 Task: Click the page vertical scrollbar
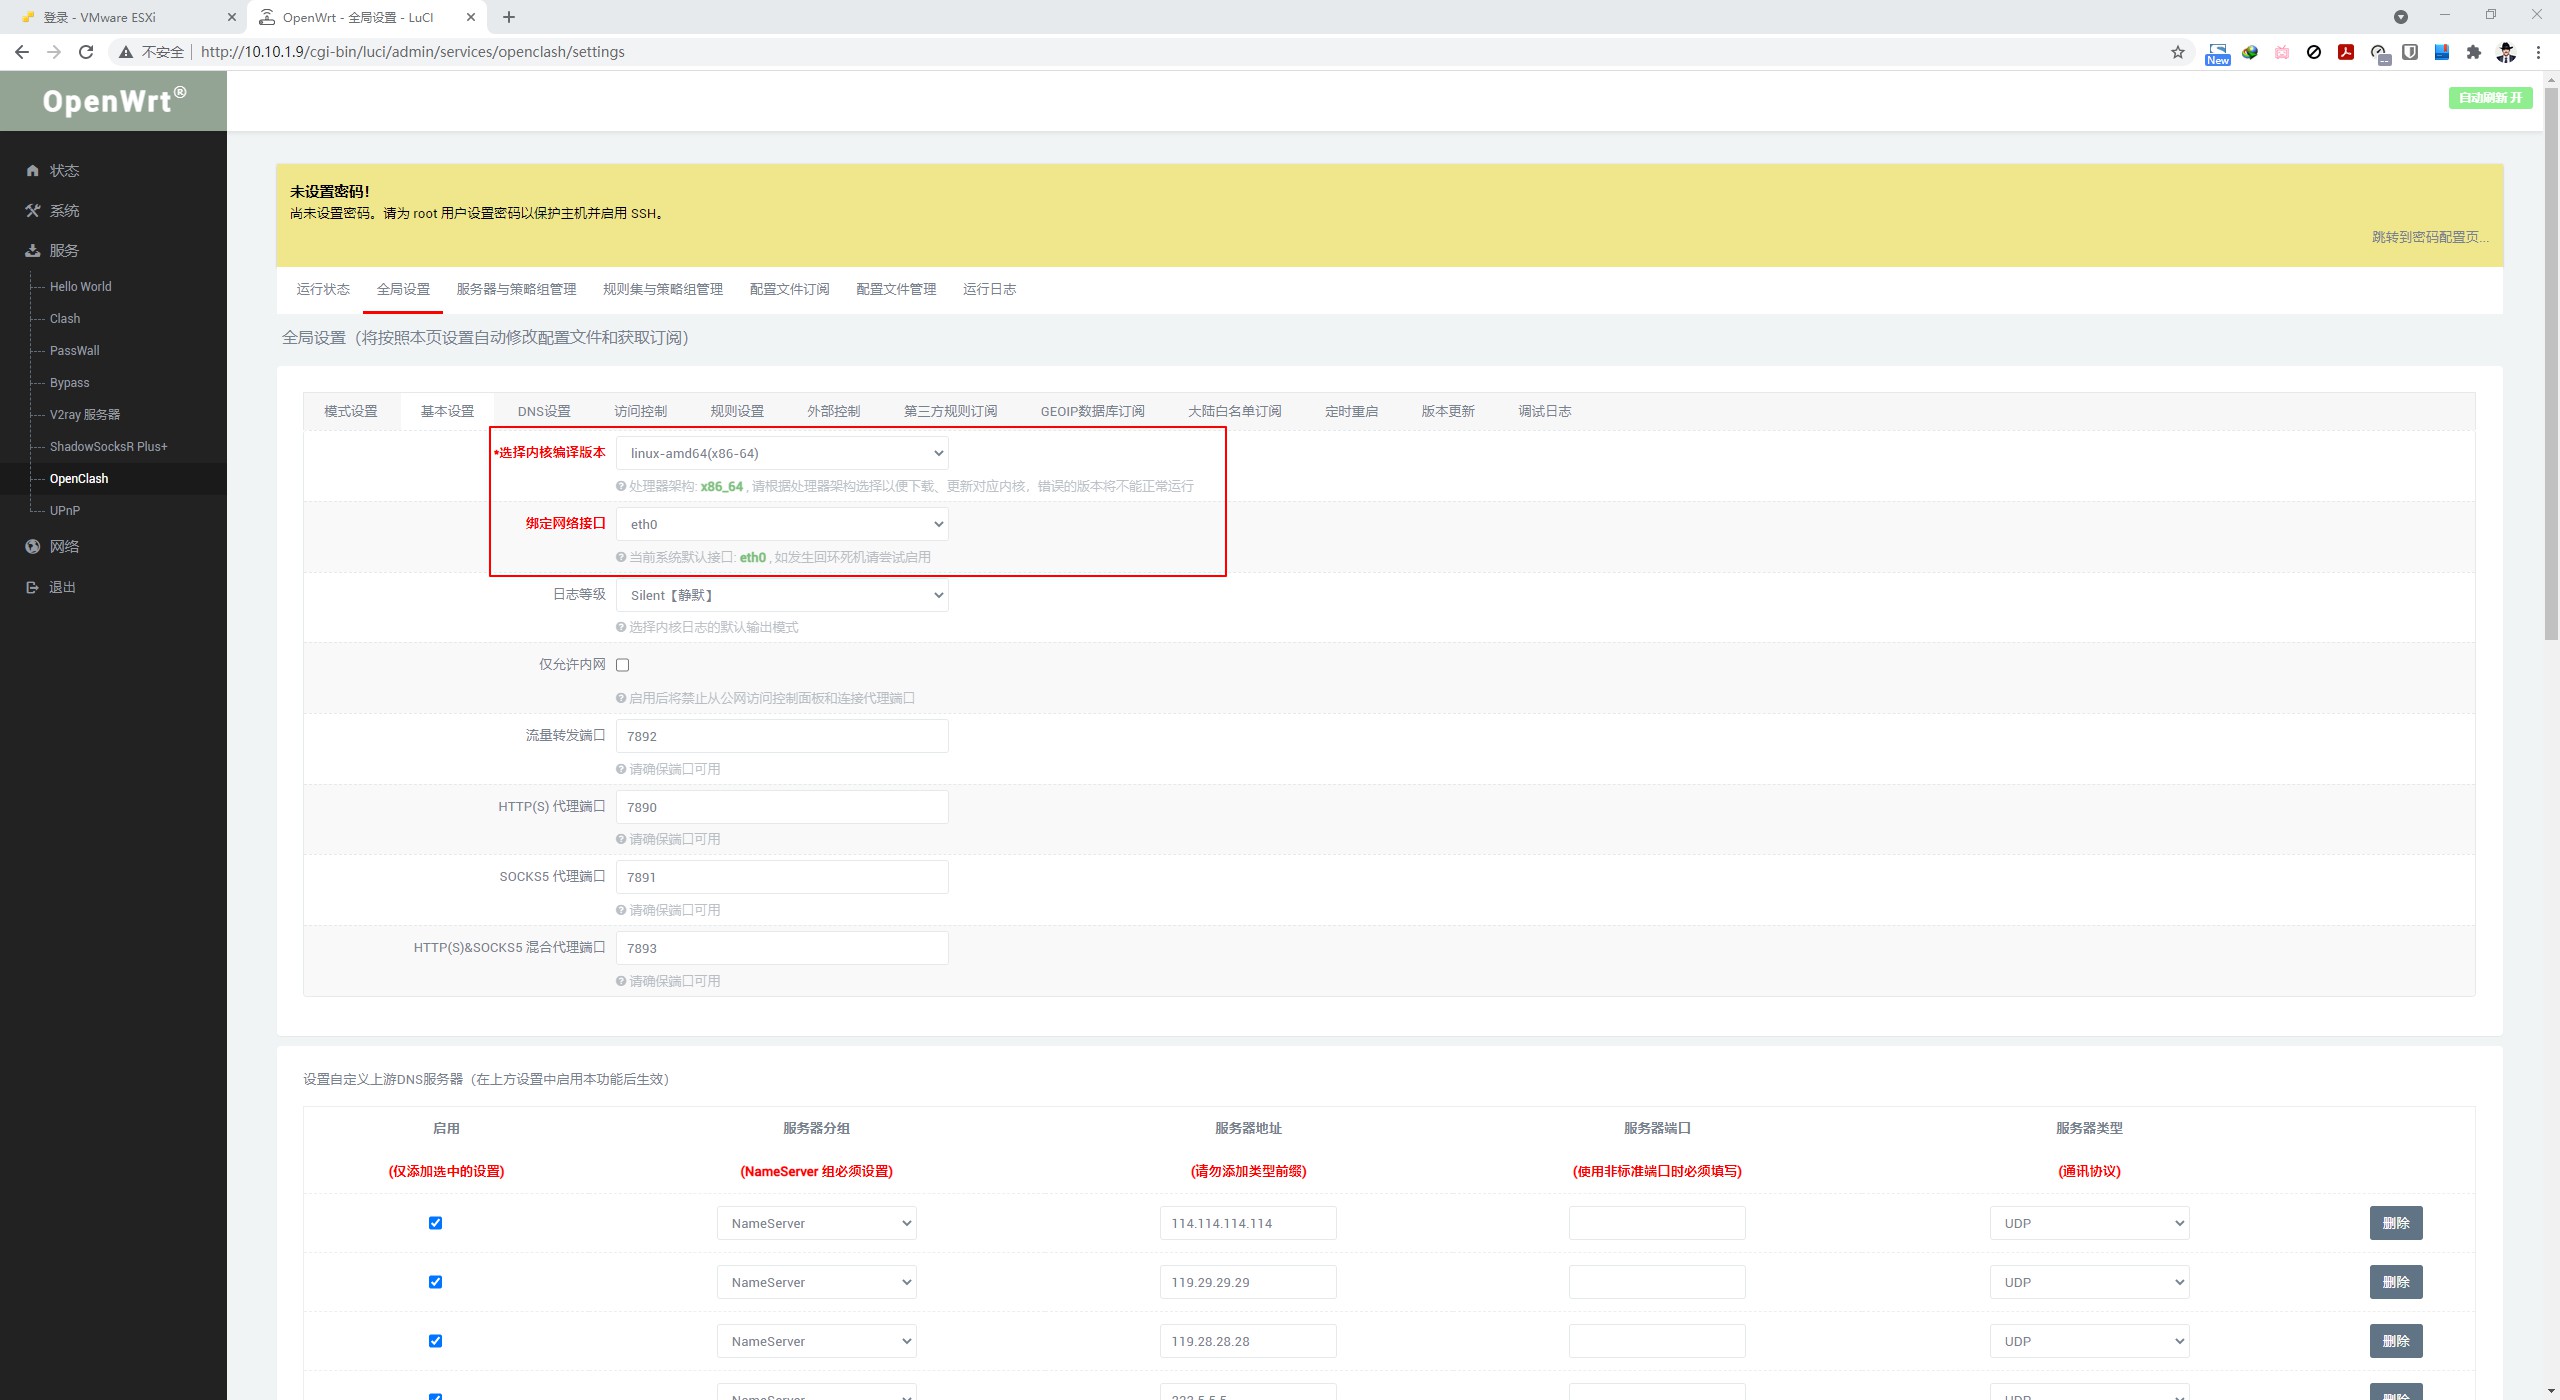pos(2551,360)
